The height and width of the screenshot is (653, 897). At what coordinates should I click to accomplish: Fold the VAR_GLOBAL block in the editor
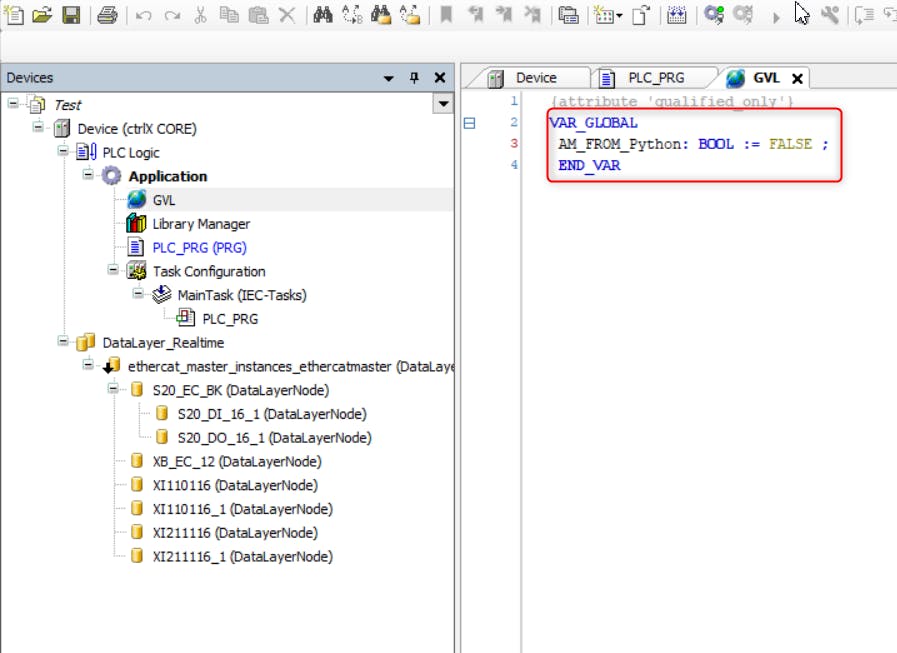pos(469,123)
